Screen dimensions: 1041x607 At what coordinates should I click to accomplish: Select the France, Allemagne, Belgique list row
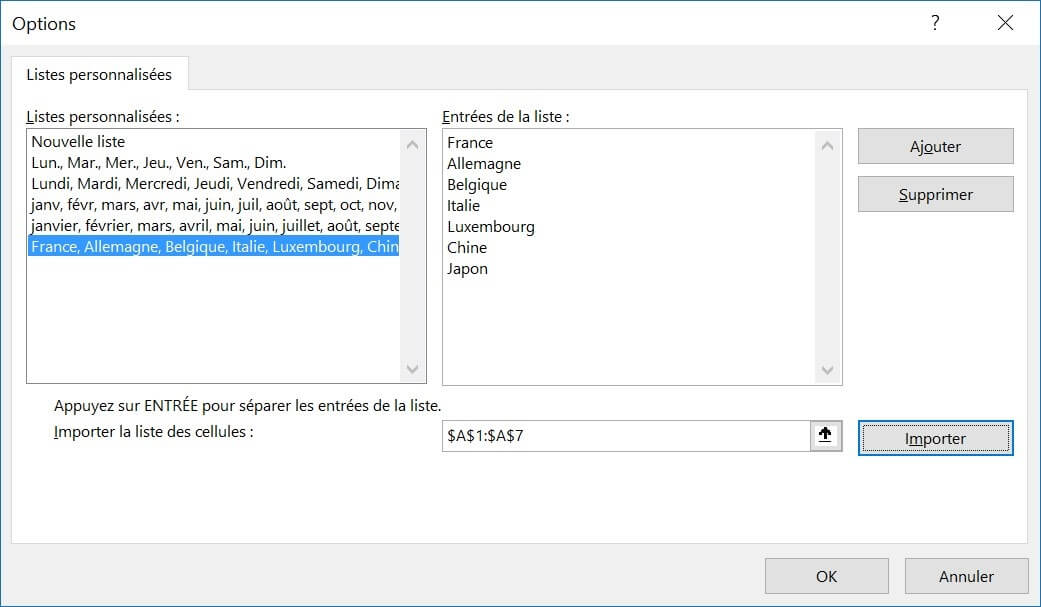[214, 246]
